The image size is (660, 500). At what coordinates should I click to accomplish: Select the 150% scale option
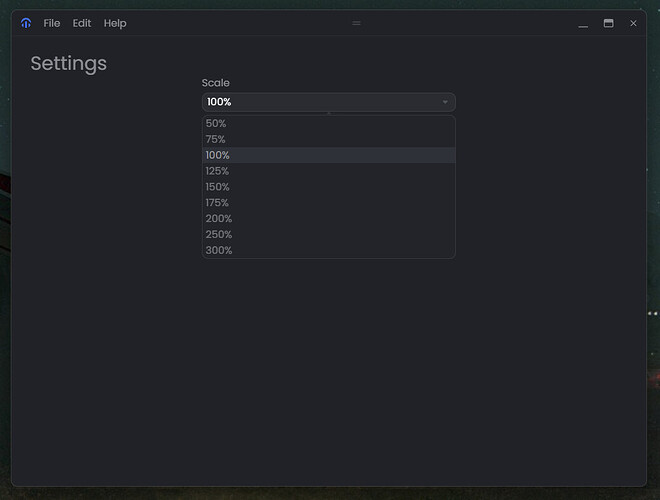pyautogui.click(x=218, y=187)
